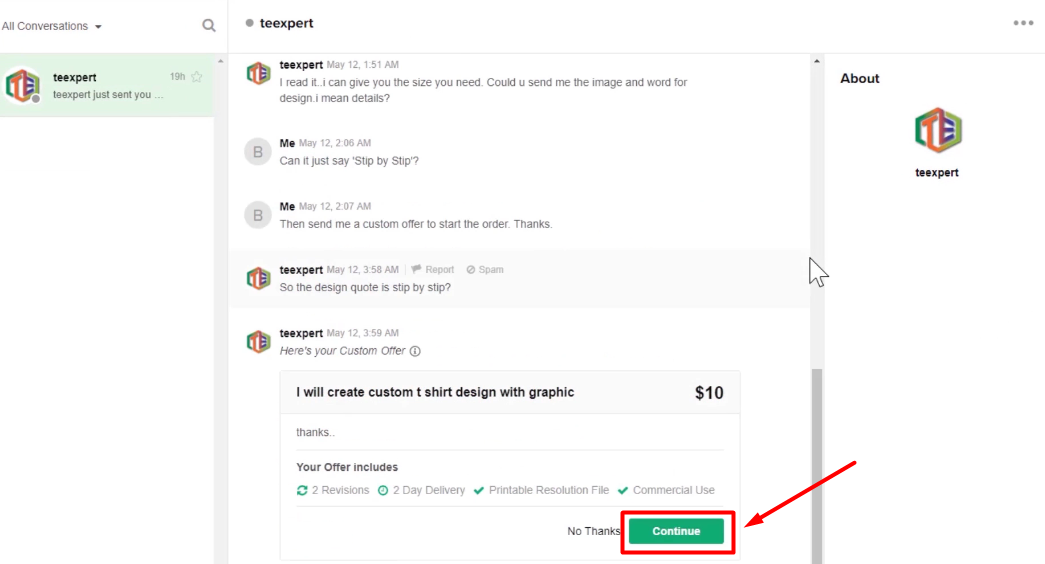This screenshot has width=1045, height=564.
Task: Click the Me avatar on 2:06 AM message
Action: tap(259, 152)
